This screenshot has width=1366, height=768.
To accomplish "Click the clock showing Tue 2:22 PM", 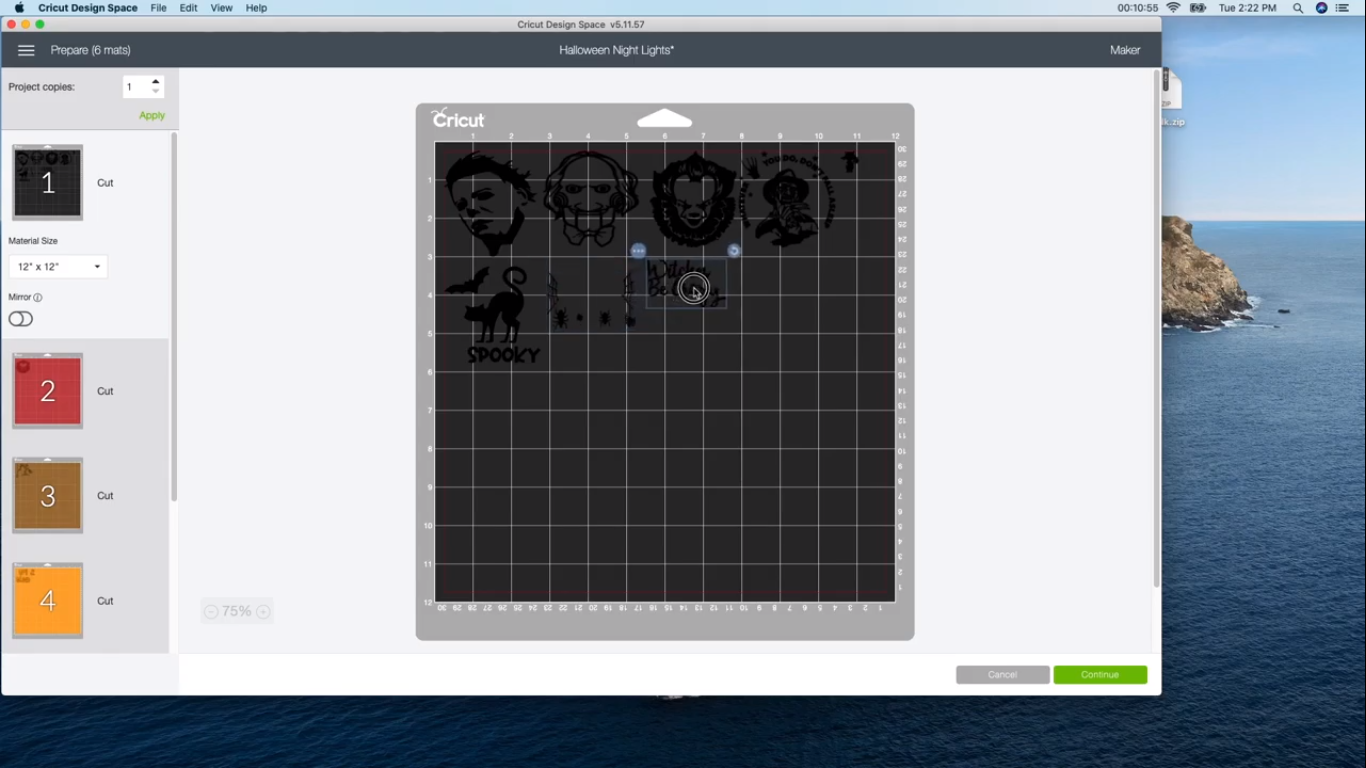I will click(1247, 8).
